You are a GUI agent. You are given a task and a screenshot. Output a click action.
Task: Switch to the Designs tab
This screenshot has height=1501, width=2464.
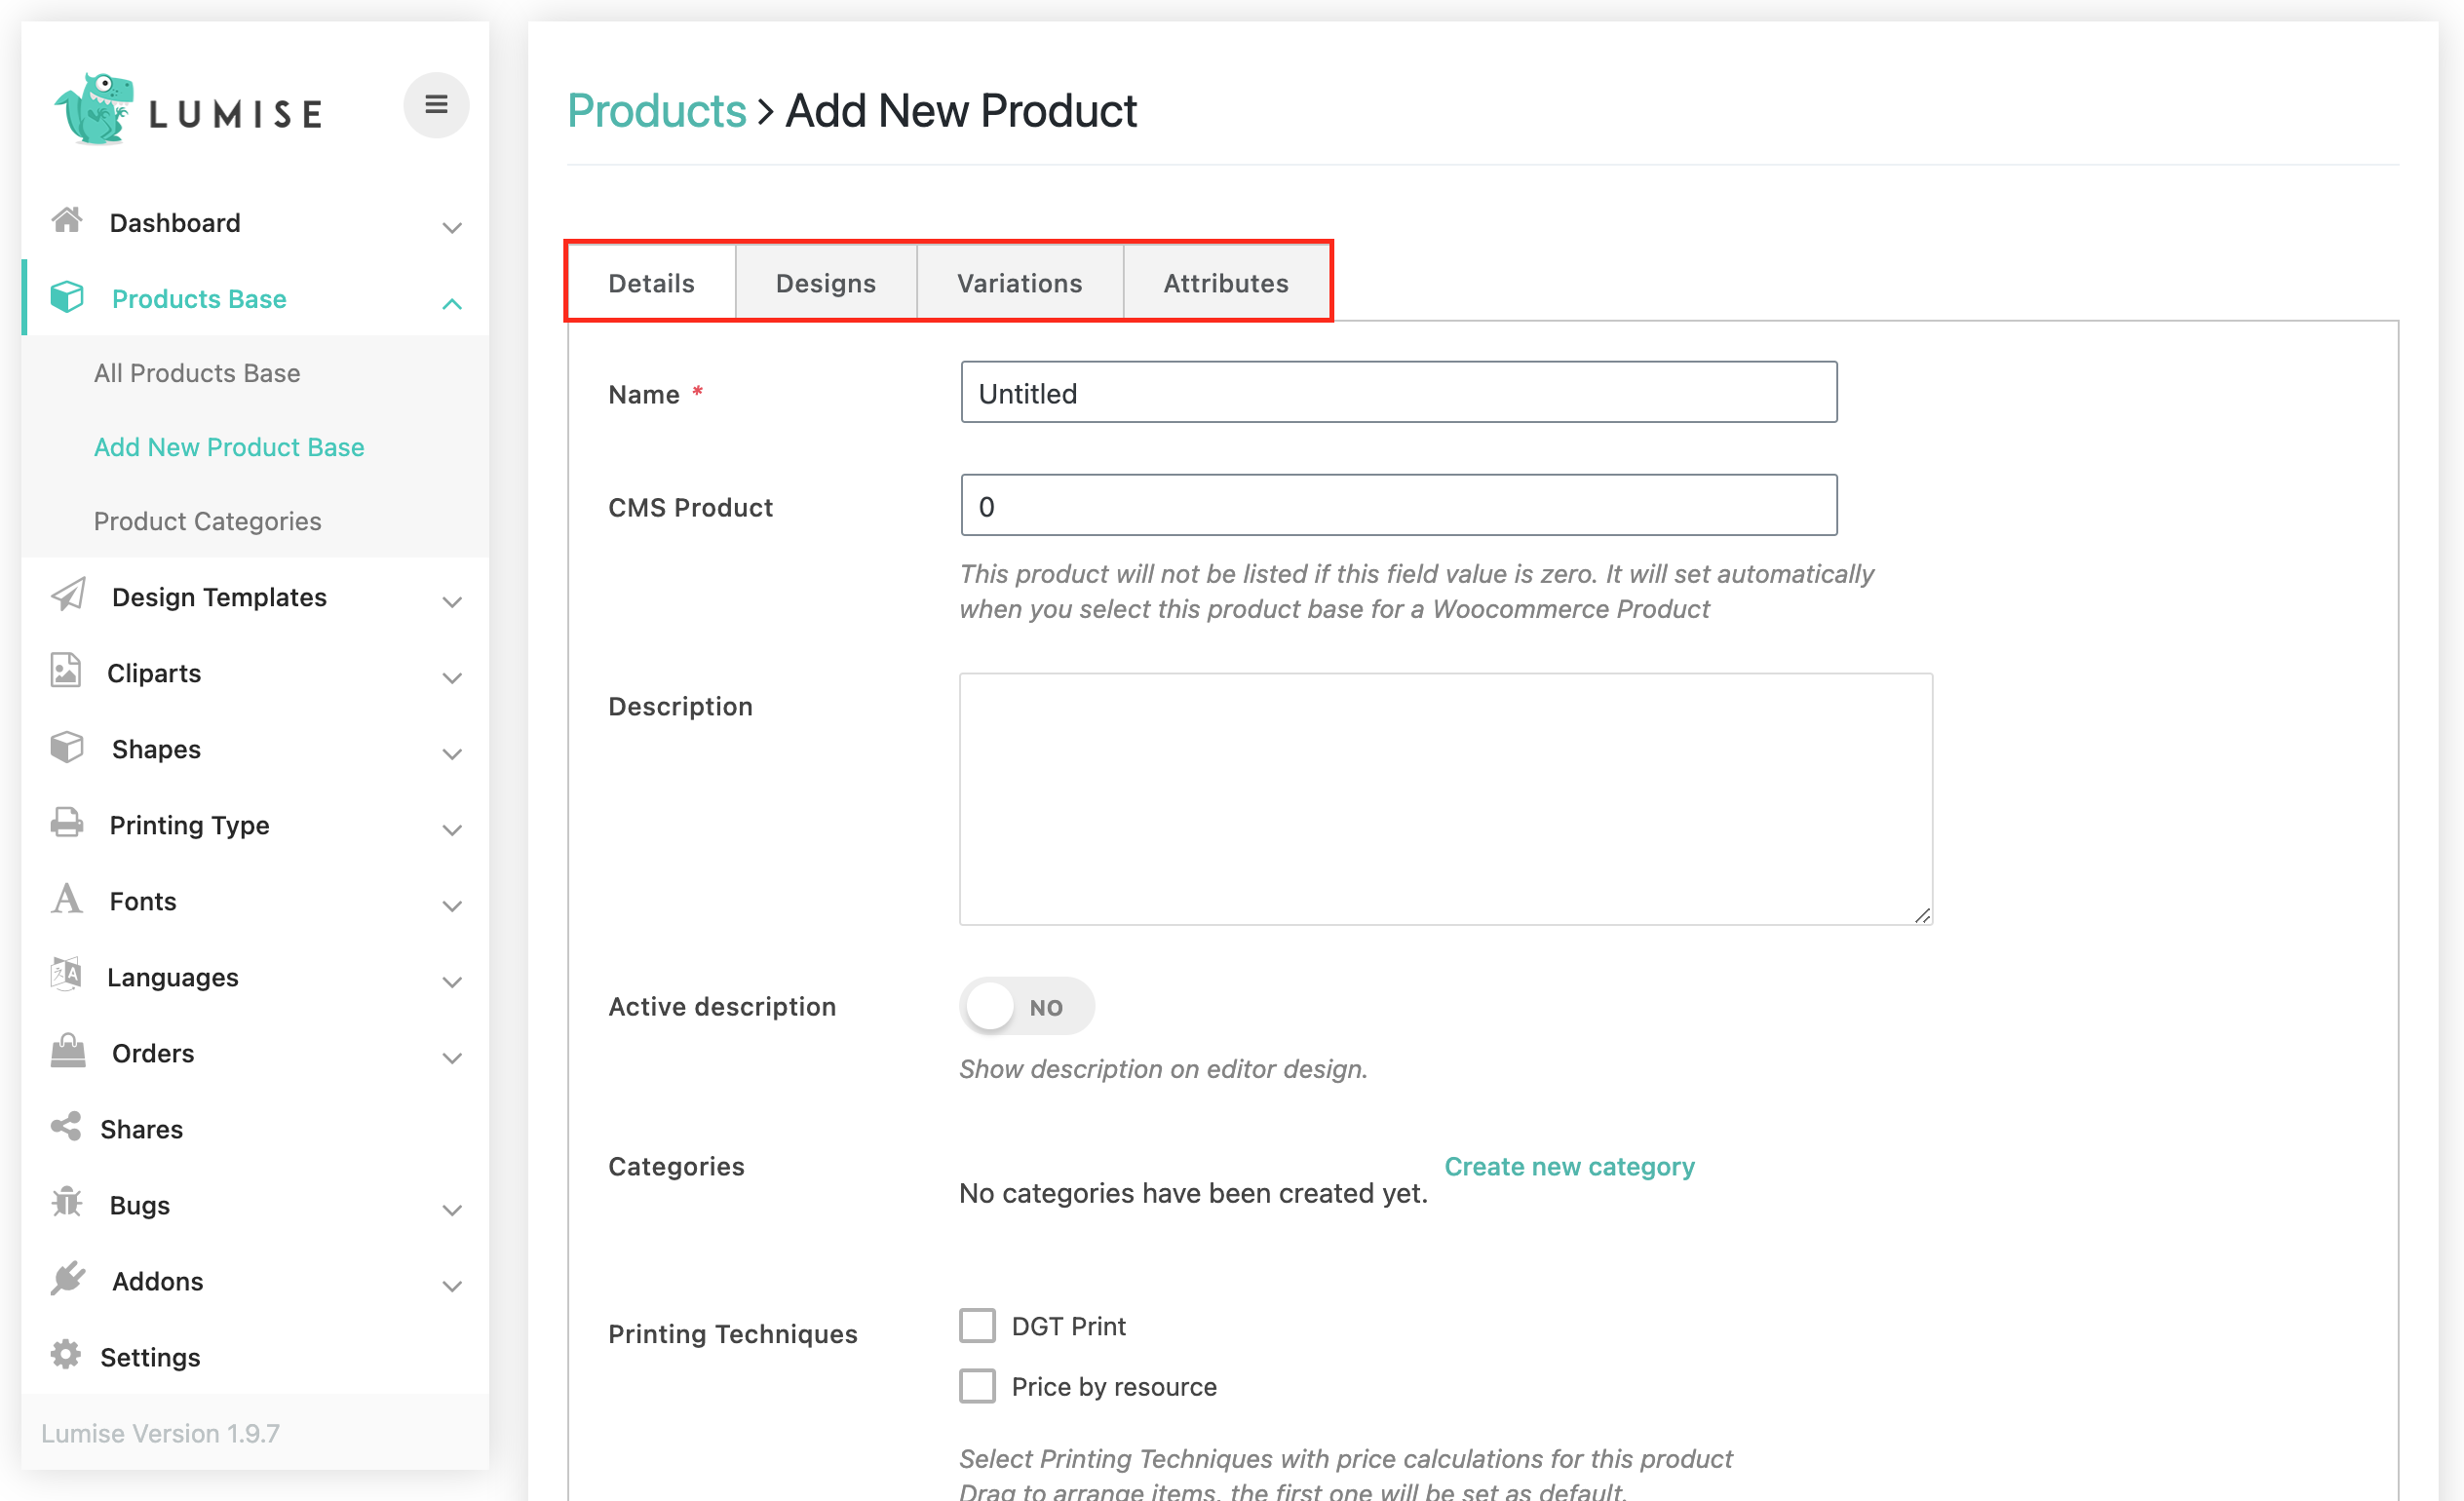click(x=826, y=283)
